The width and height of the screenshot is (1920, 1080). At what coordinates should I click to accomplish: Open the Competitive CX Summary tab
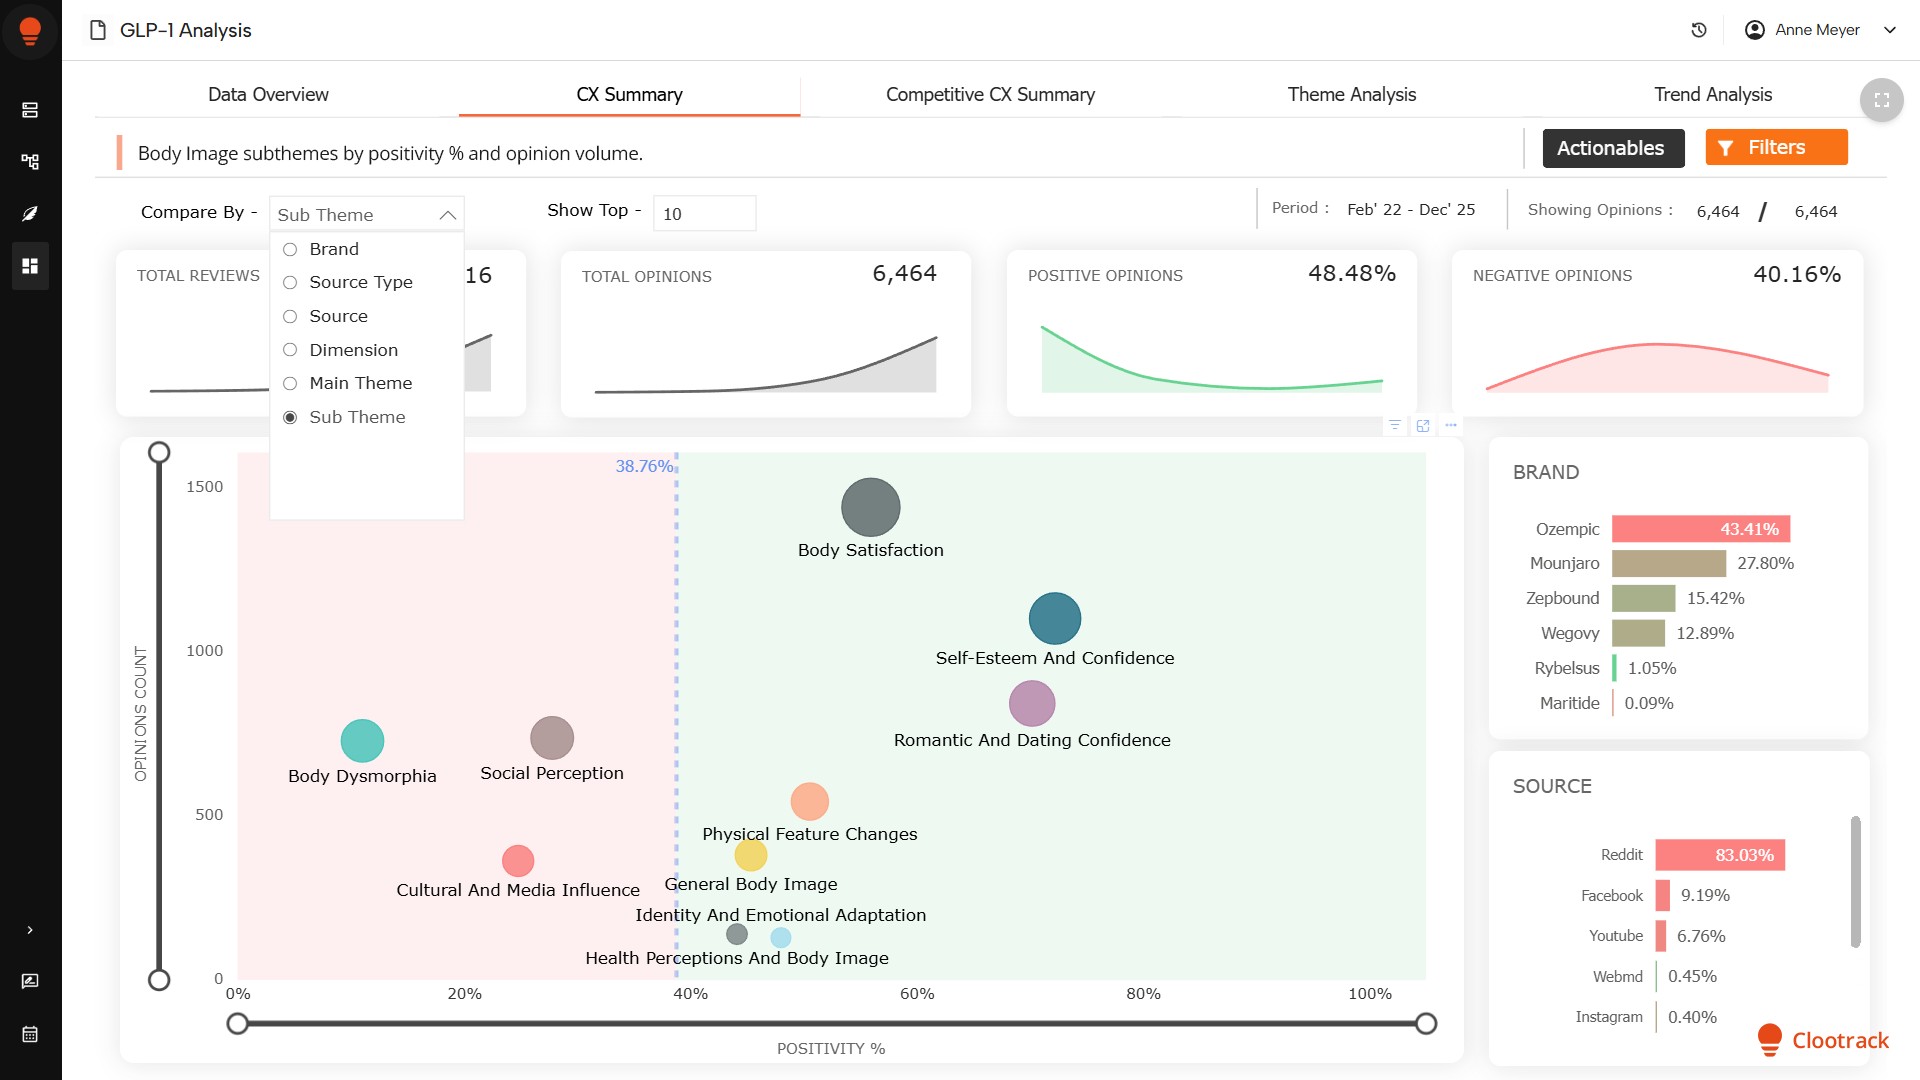[989, 94]
